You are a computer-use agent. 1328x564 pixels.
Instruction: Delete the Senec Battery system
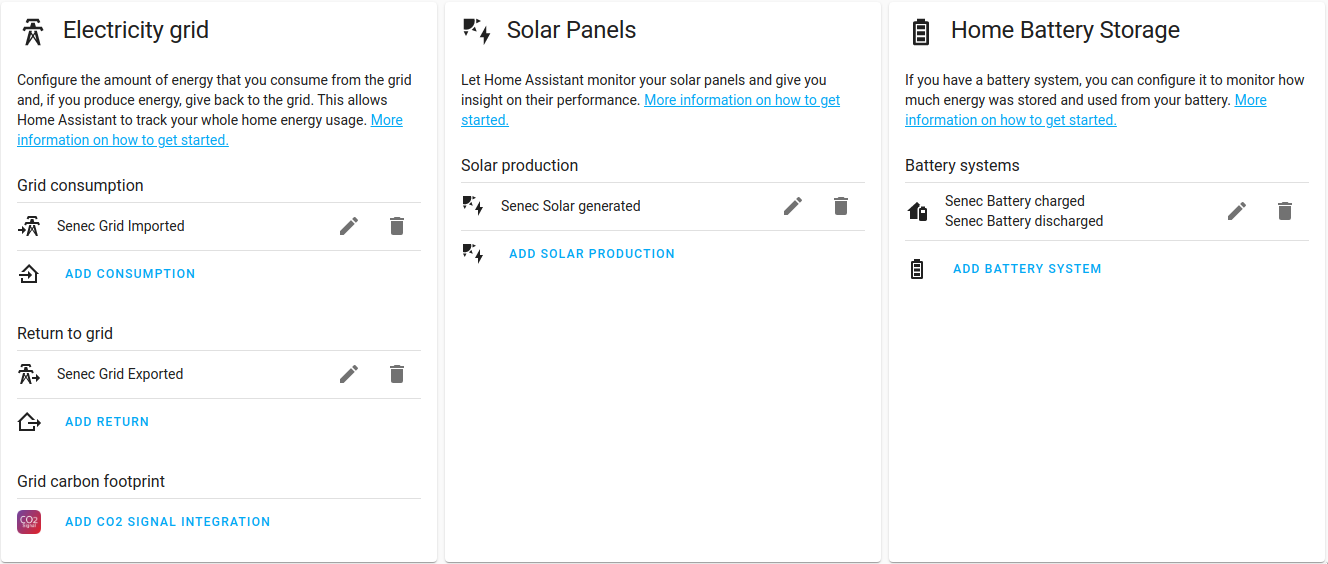[x=1285, y=211]
